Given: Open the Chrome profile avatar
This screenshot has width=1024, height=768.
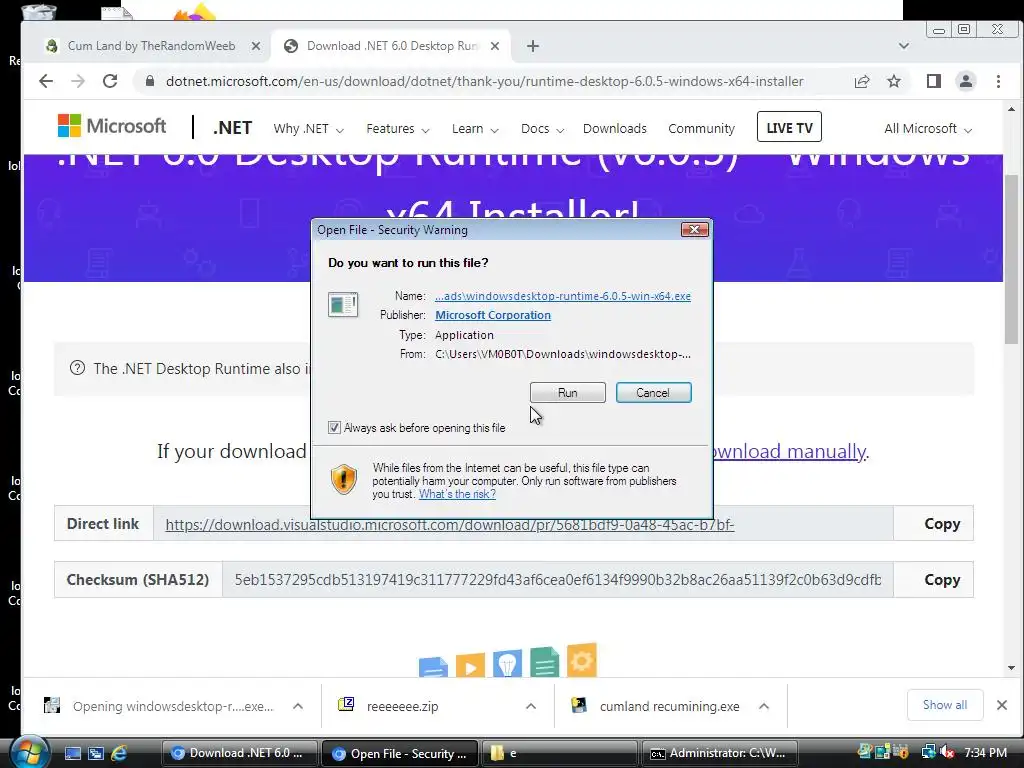Looking at the screenshot, I should point(966,81).
